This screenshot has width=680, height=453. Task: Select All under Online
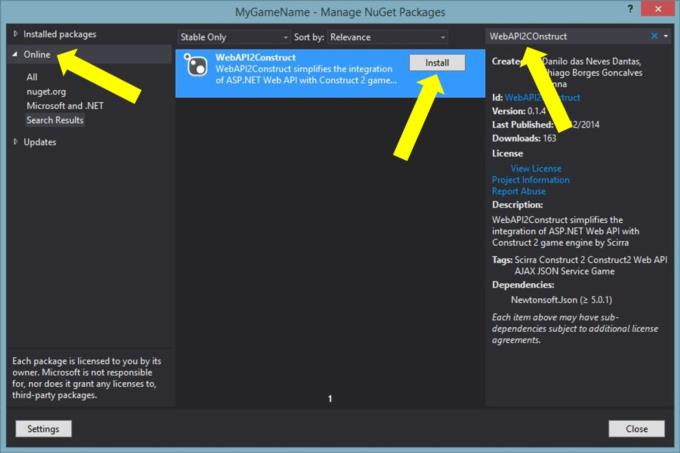[32, 77]
